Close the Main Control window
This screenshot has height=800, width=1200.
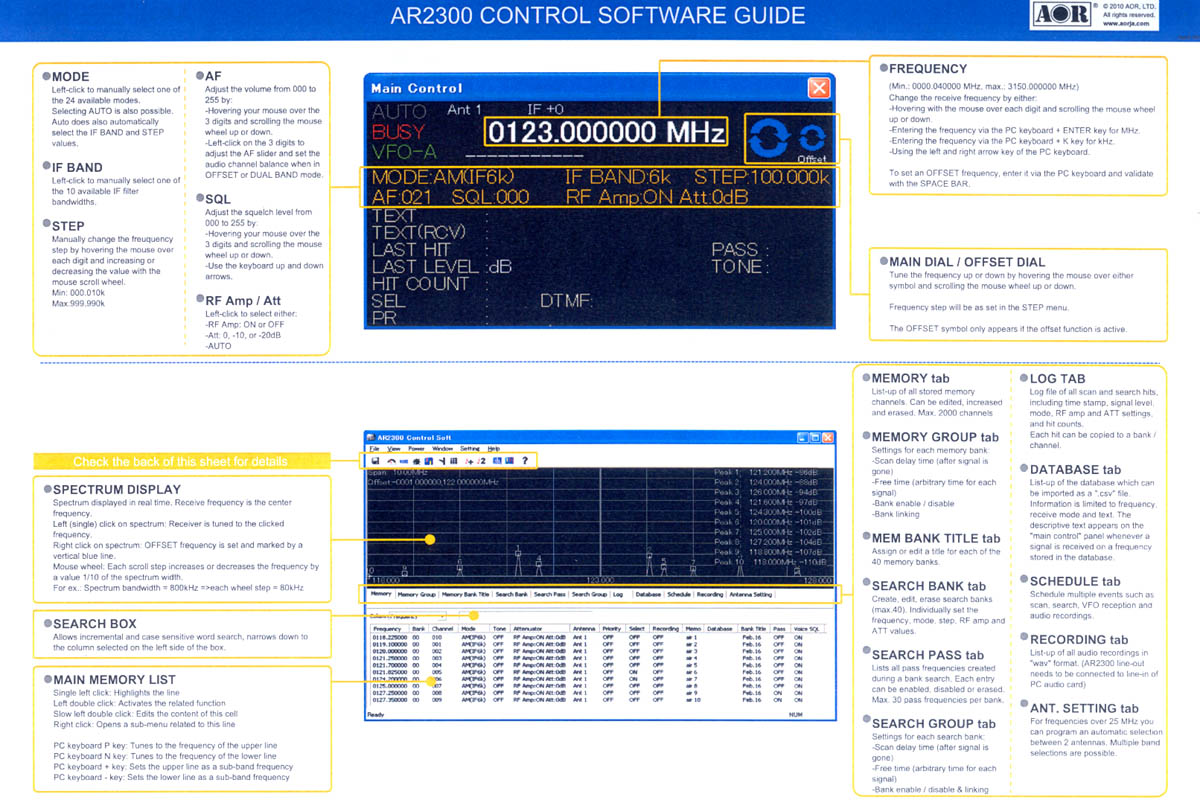tap(819, 88)
